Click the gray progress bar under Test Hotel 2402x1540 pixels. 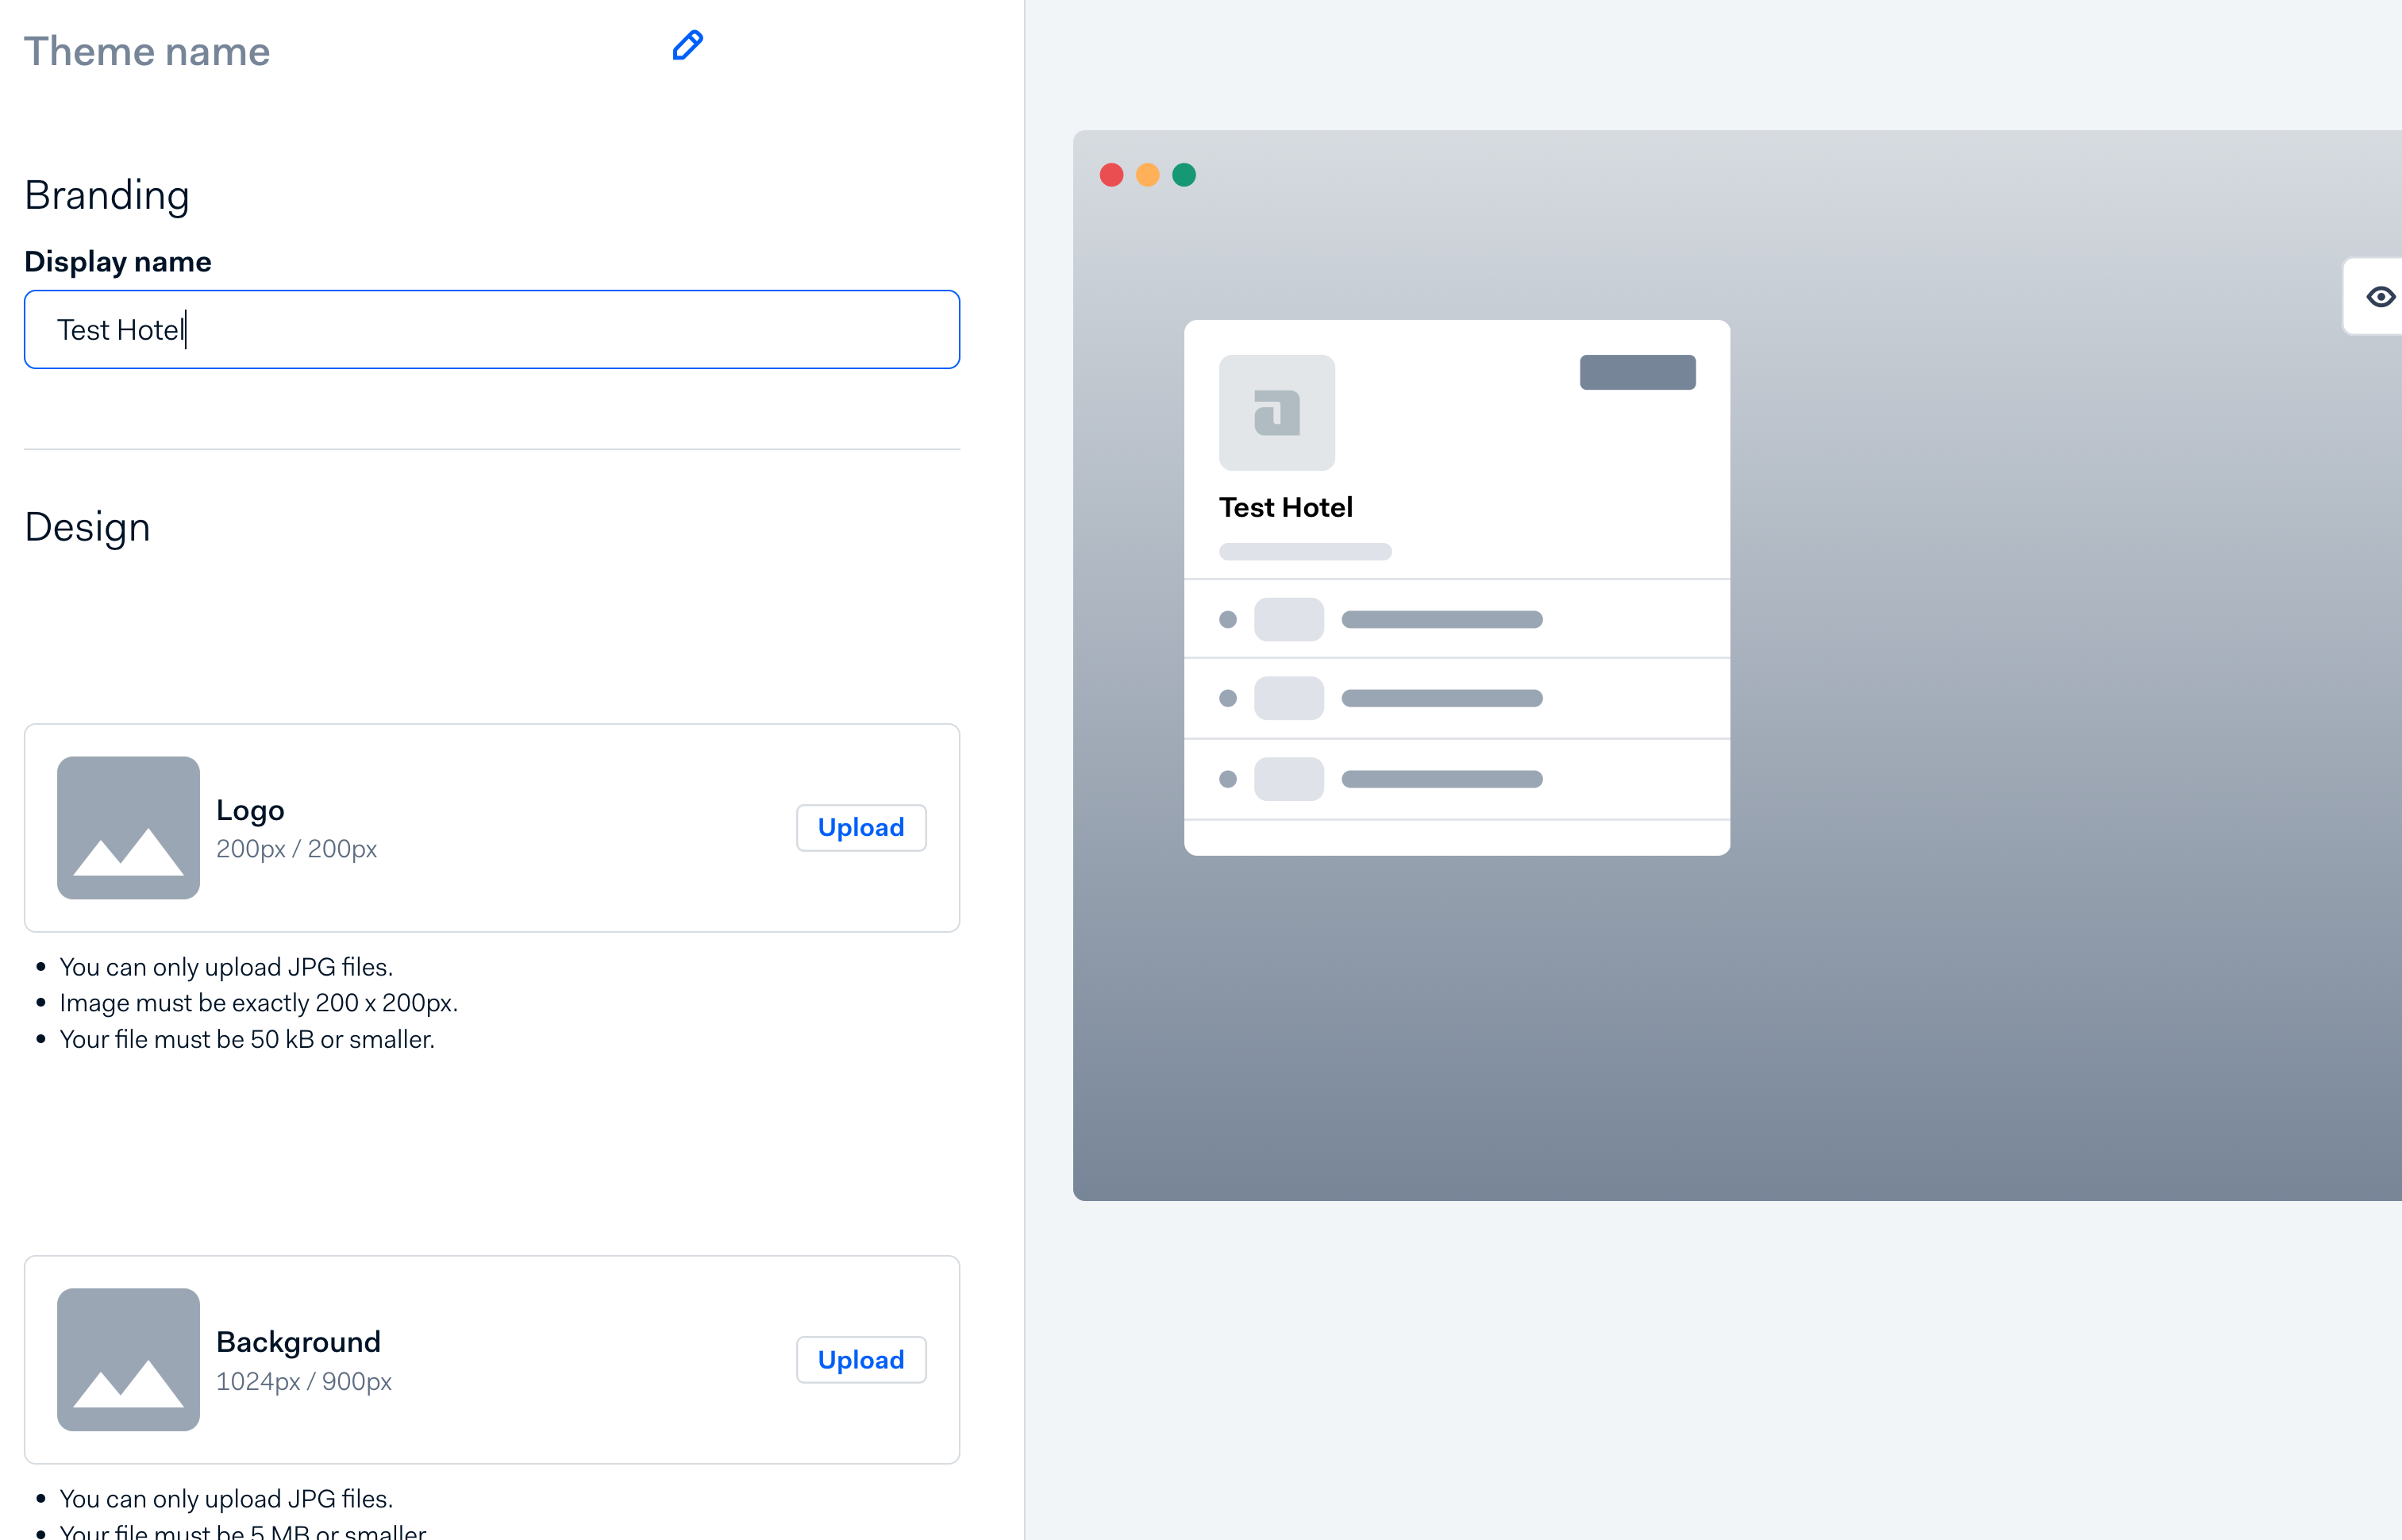1304,551
